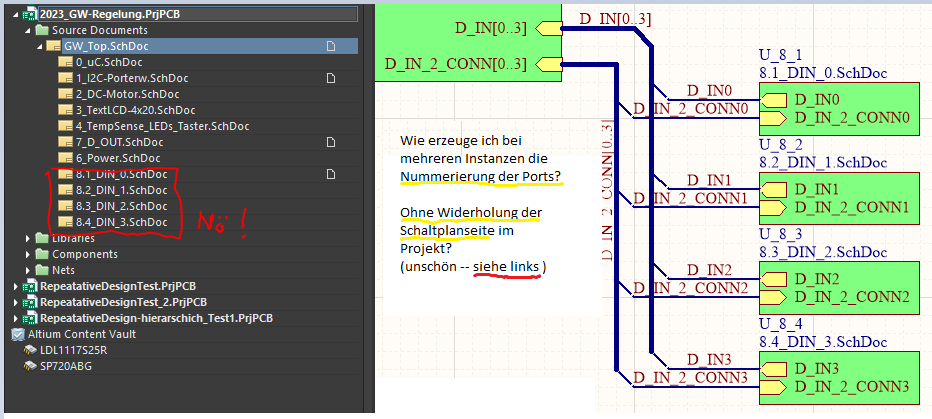Click the D_IN2 wire net label
The height and width of the screenshot is (419, 932).
710,270
